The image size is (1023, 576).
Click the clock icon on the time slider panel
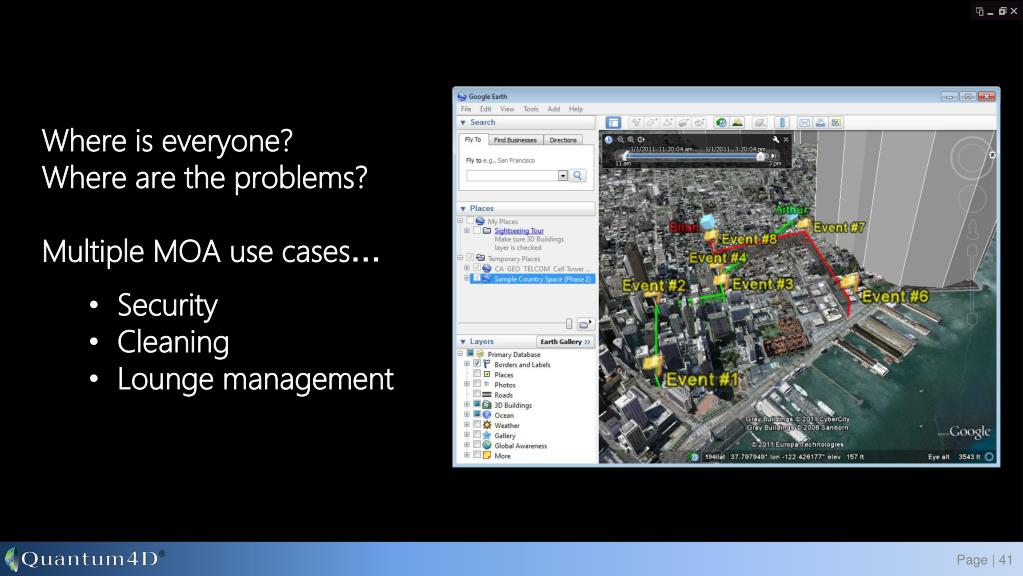(608, 140)
